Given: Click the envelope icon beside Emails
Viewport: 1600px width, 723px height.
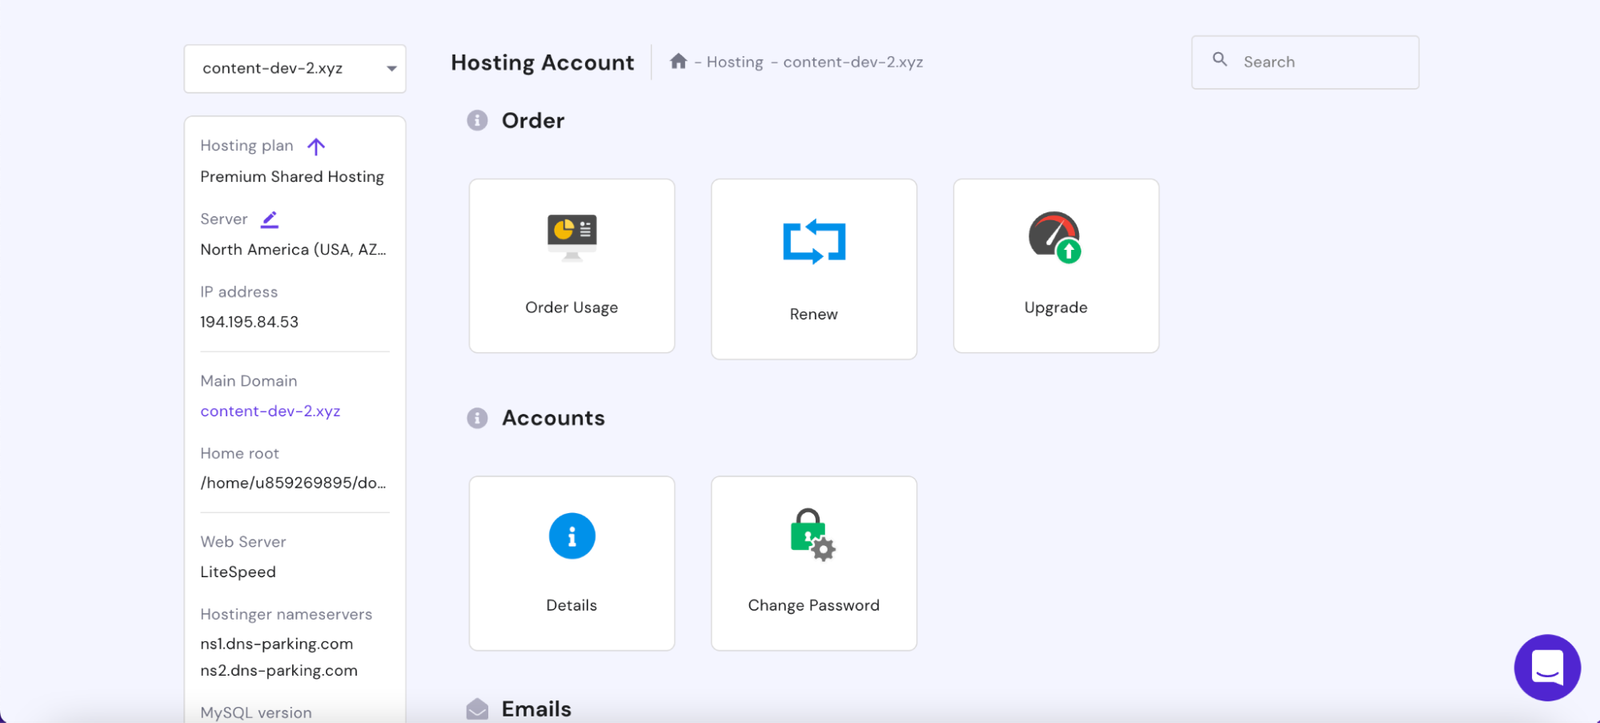Looking at the screenshot, I should pos(477,709).
